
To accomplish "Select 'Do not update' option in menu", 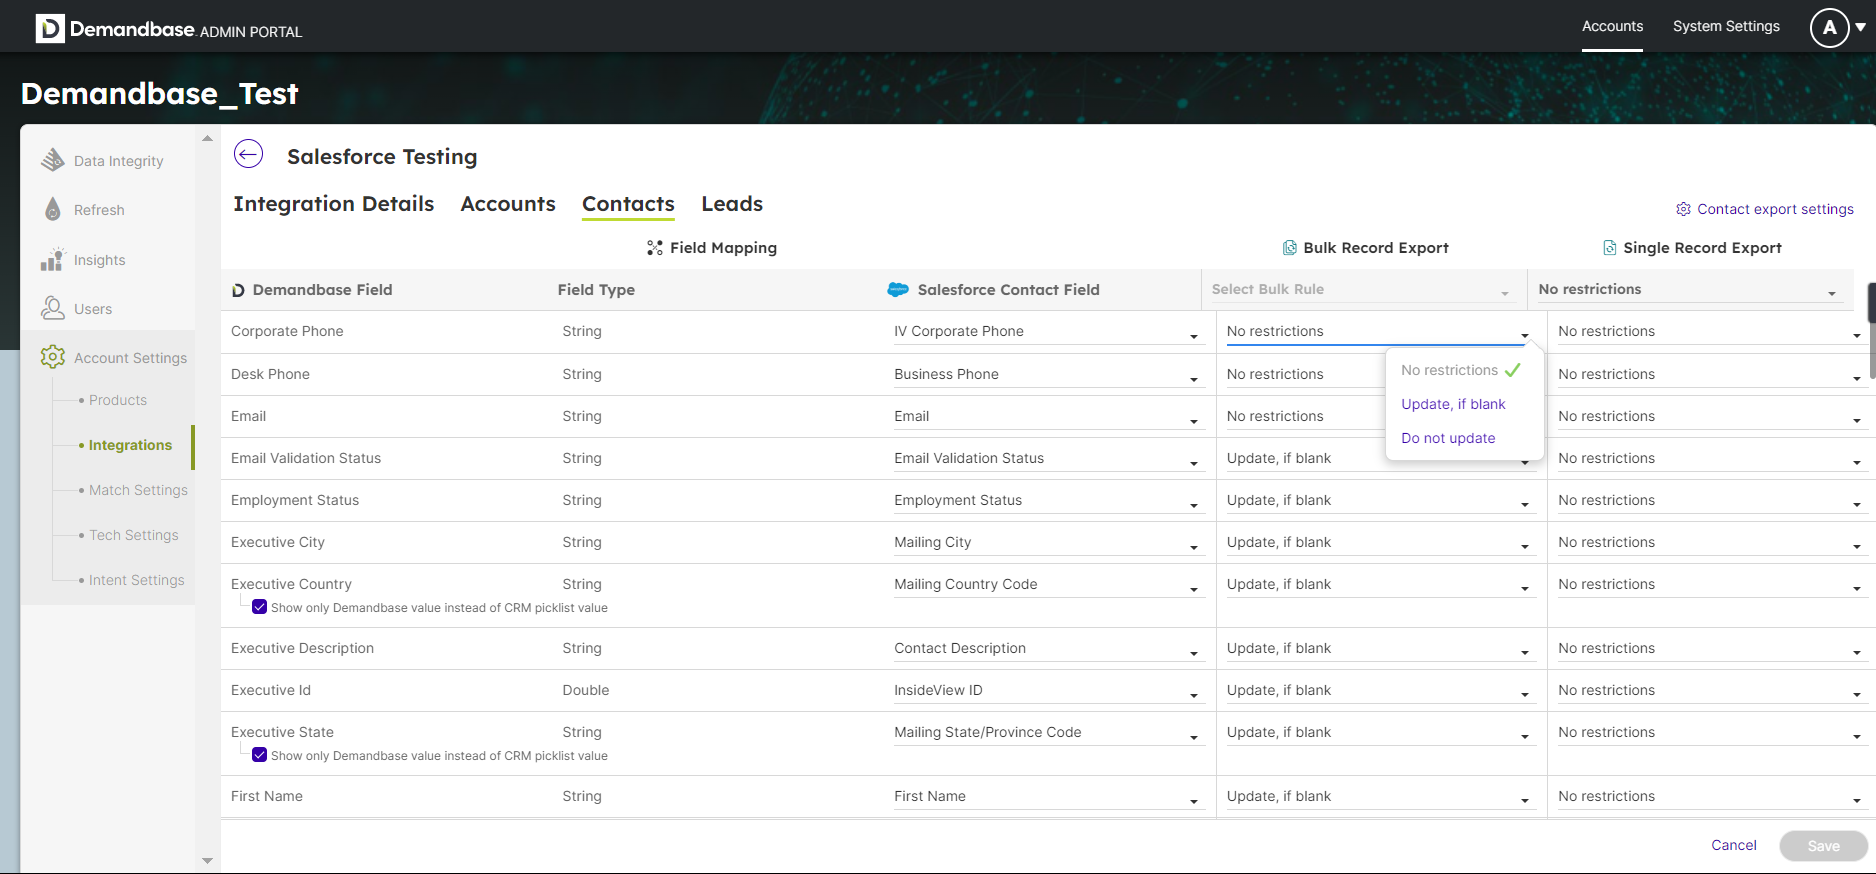I will 1448,438.
